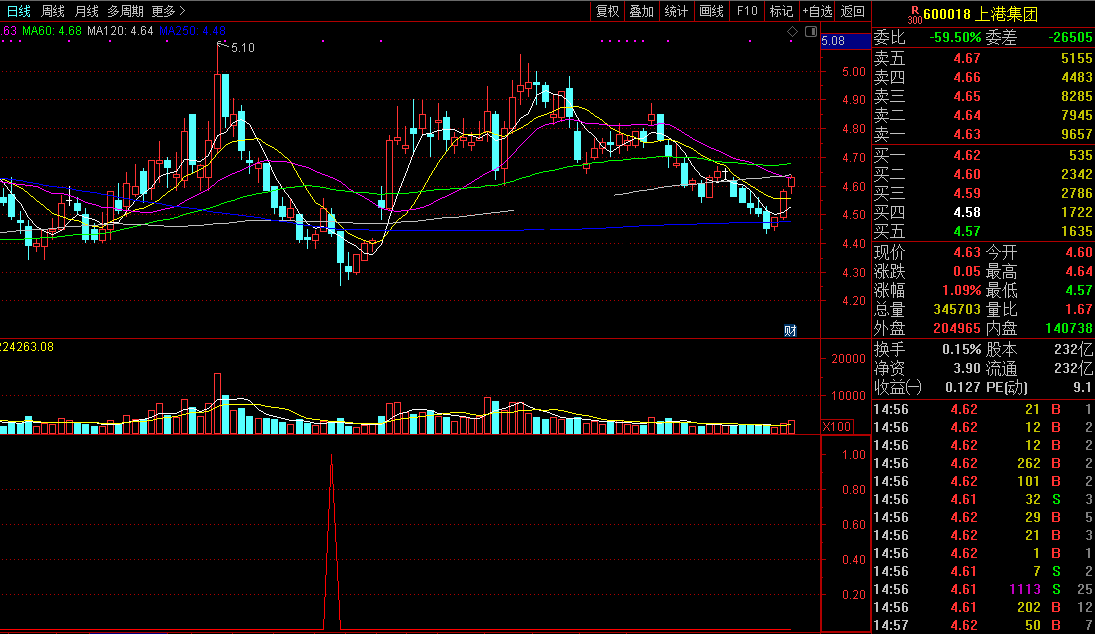The image size is (1095, 634).
Task: Click the 财 finance marker icon
Action: (791, 330)
